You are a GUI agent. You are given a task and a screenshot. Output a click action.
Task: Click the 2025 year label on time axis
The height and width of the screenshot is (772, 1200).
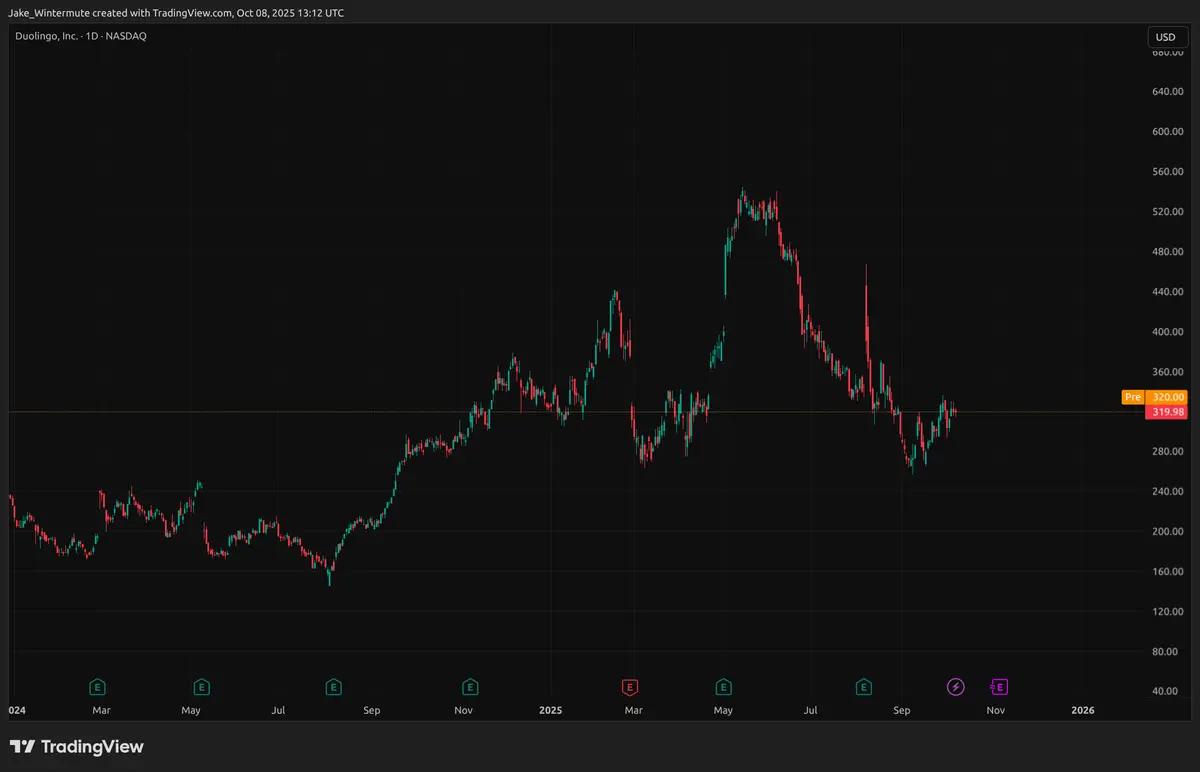coord(551,710)
